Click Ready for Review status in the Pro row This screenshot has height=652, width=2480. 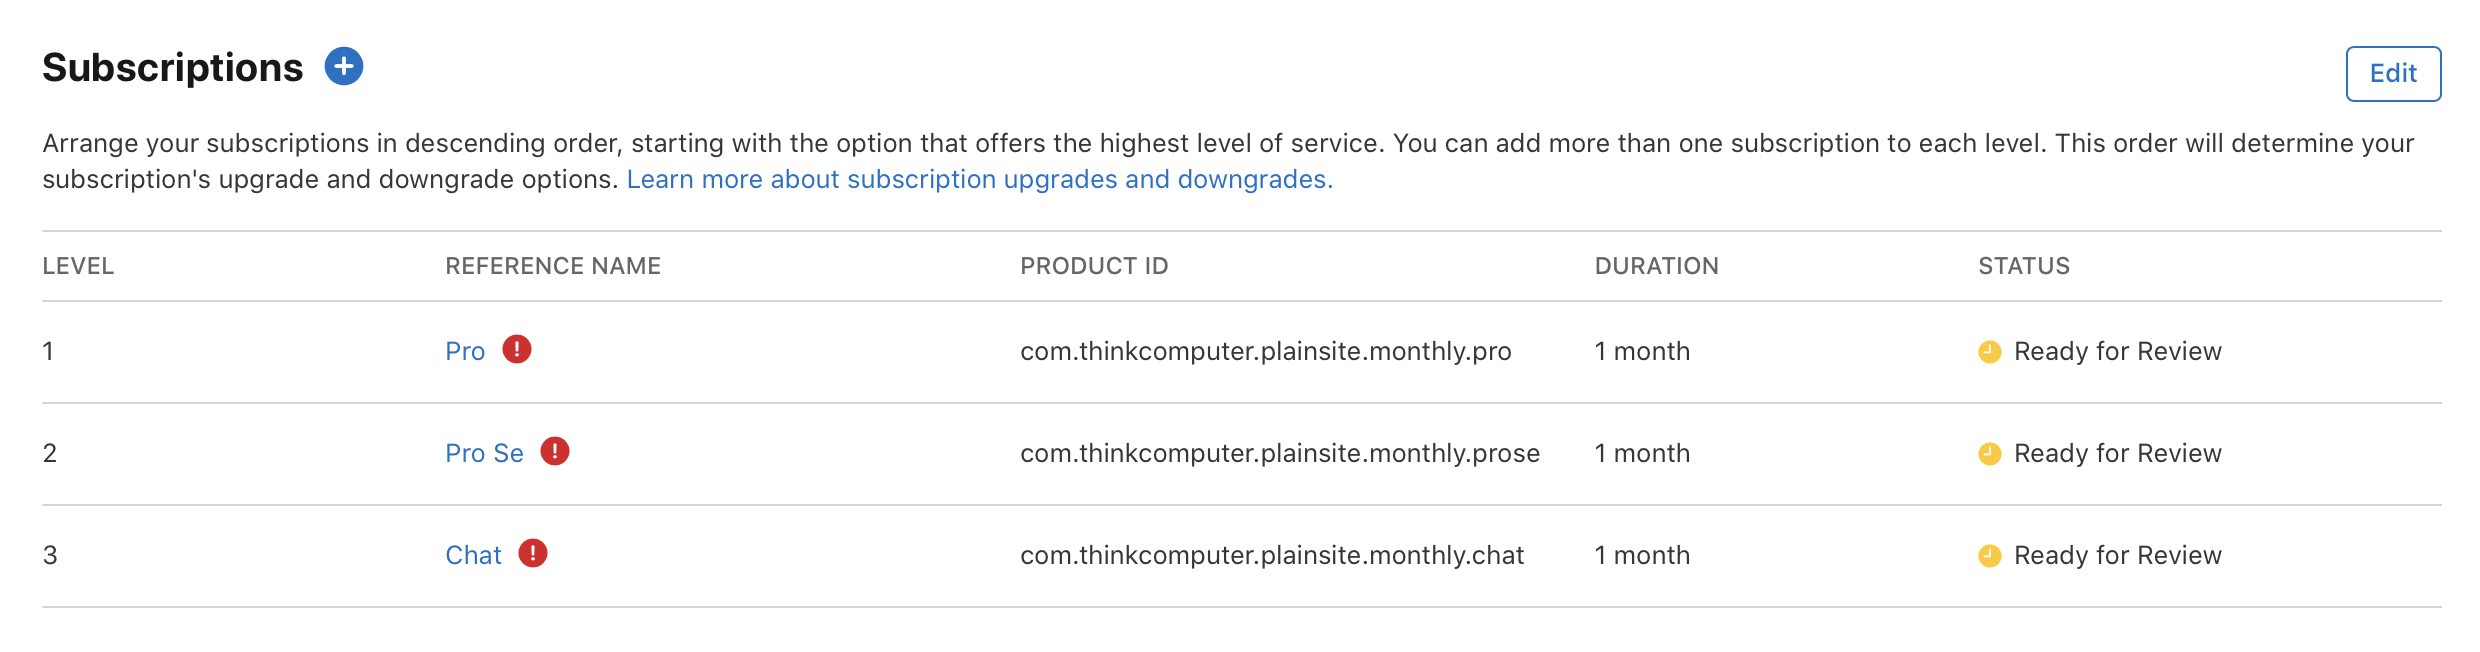click(2117, 352)
